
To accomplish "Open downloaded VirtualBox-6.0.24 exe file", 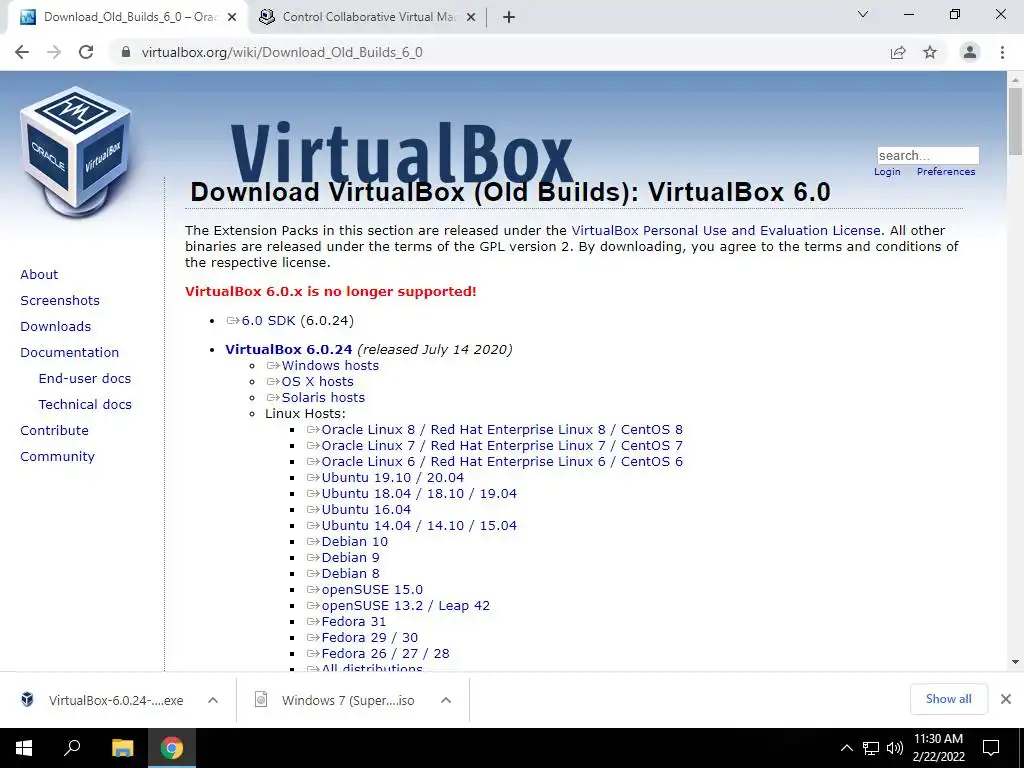I will (103, 700).
